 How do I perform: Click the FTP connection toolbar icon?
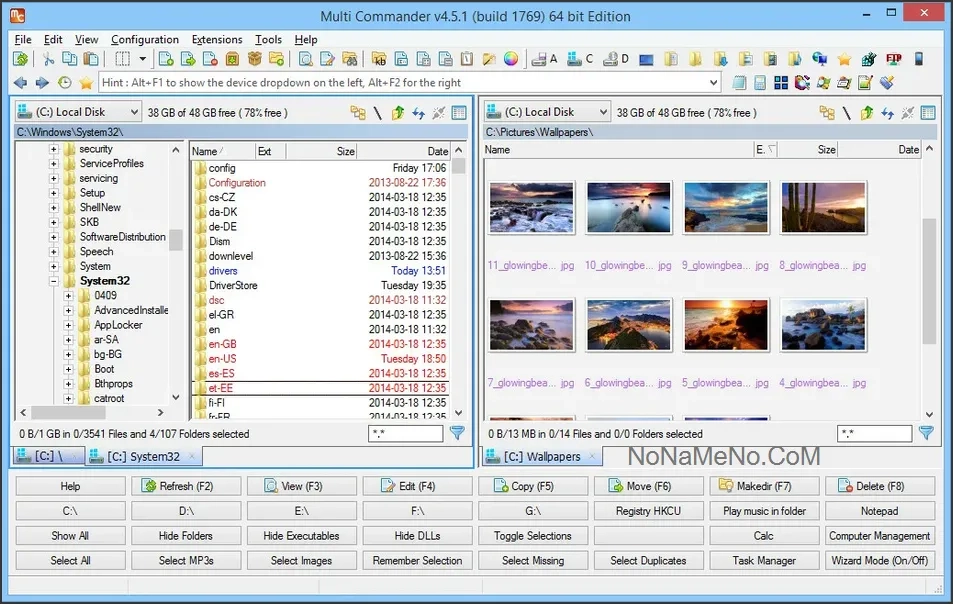click(x=892, y=60)
